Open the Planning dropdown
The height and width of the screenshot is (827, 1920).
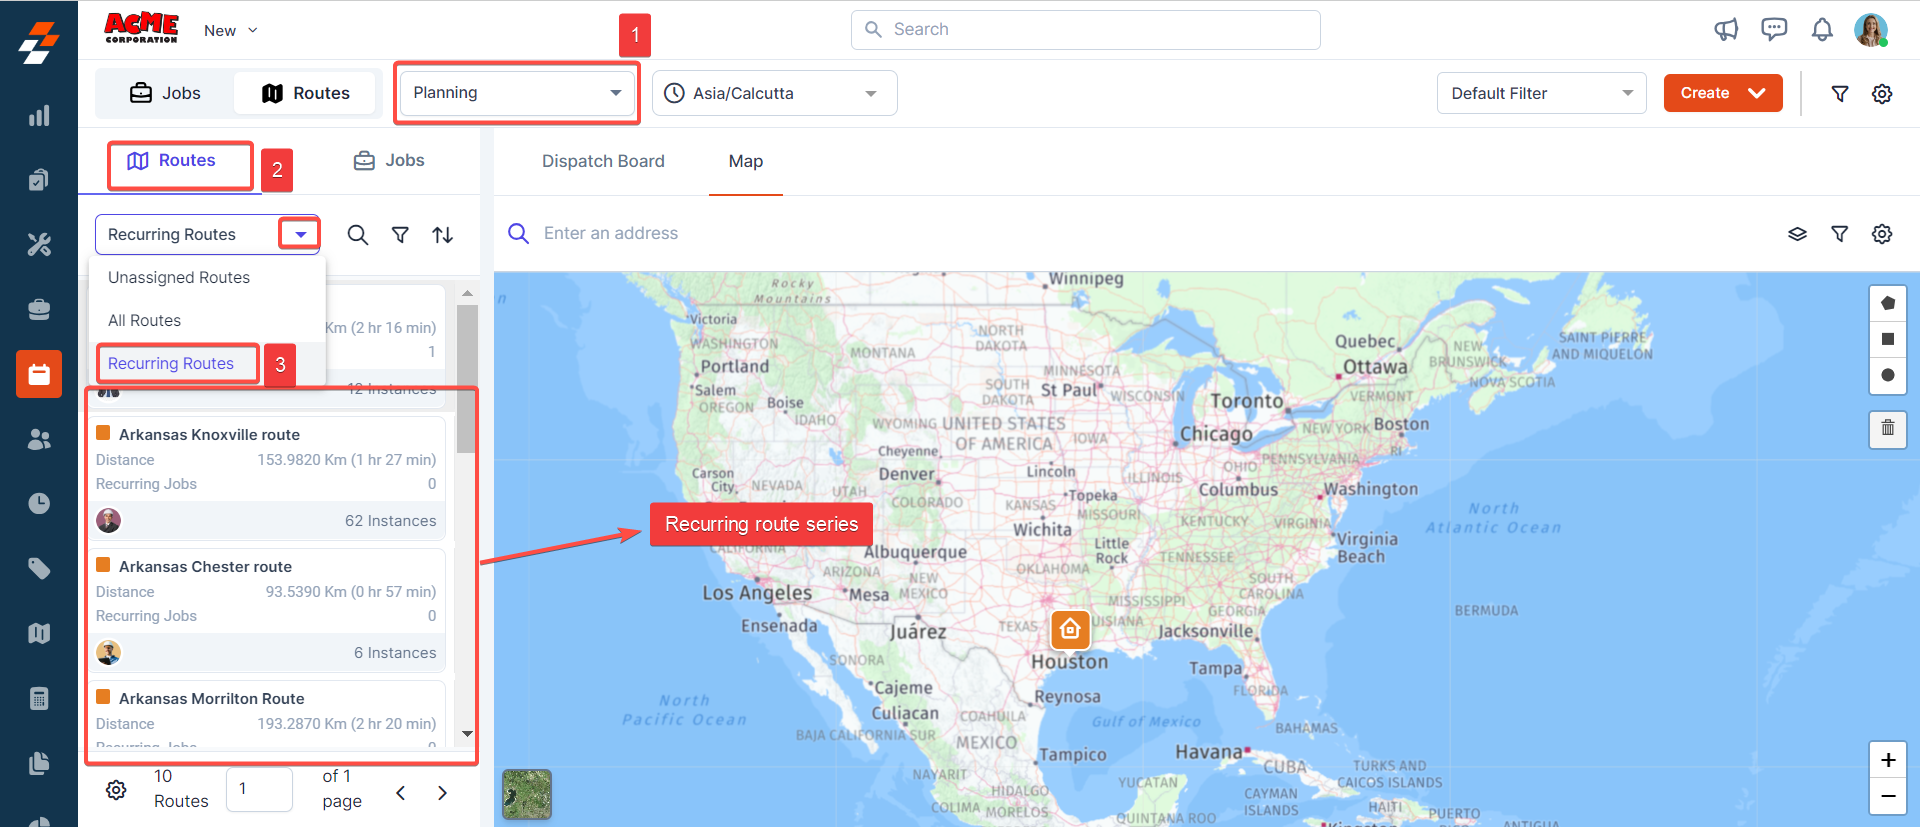pos(517,93)
